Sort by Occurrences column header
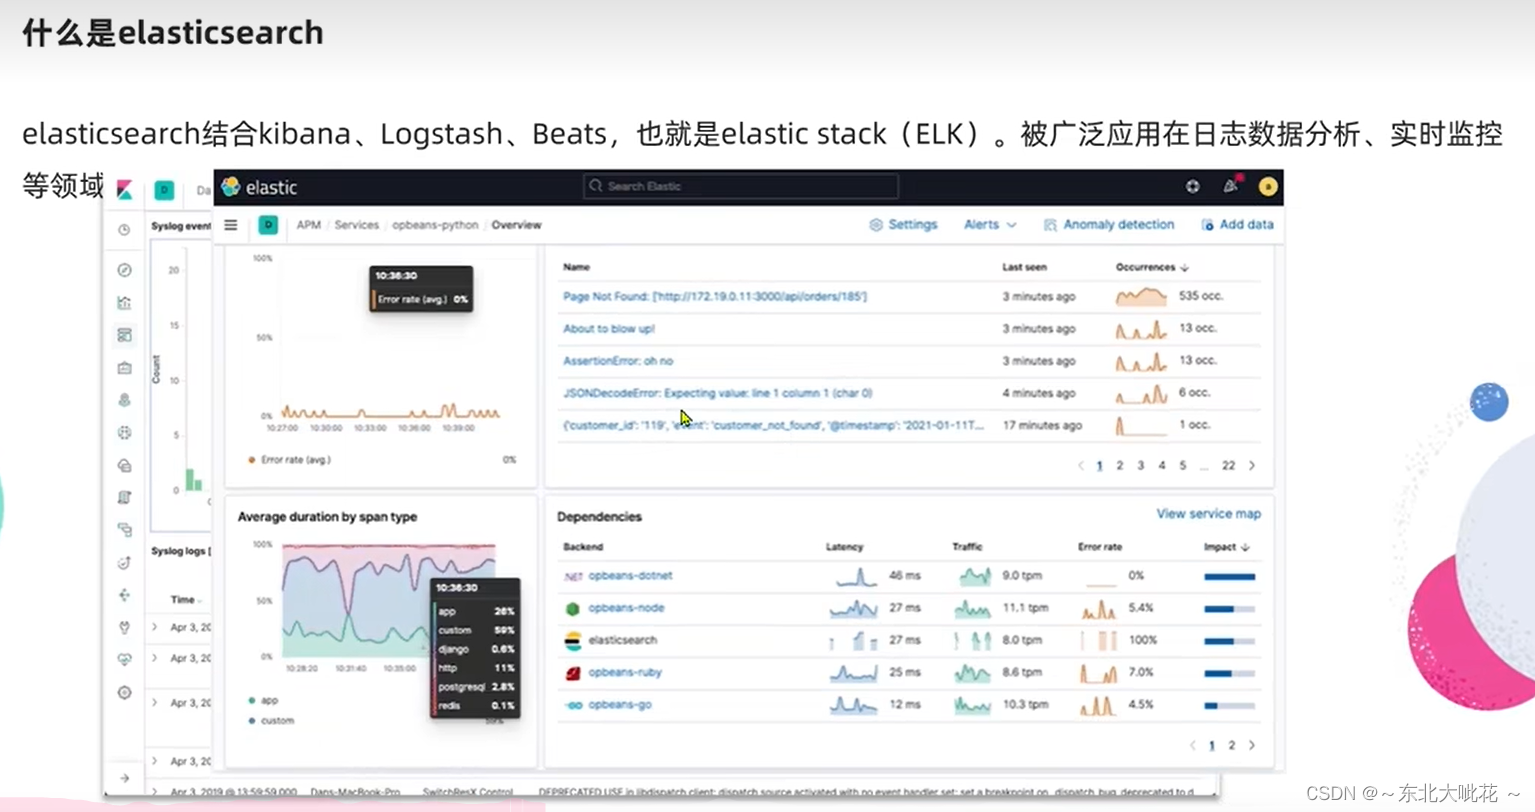 pyautogui.click(x=1152, y=267)
